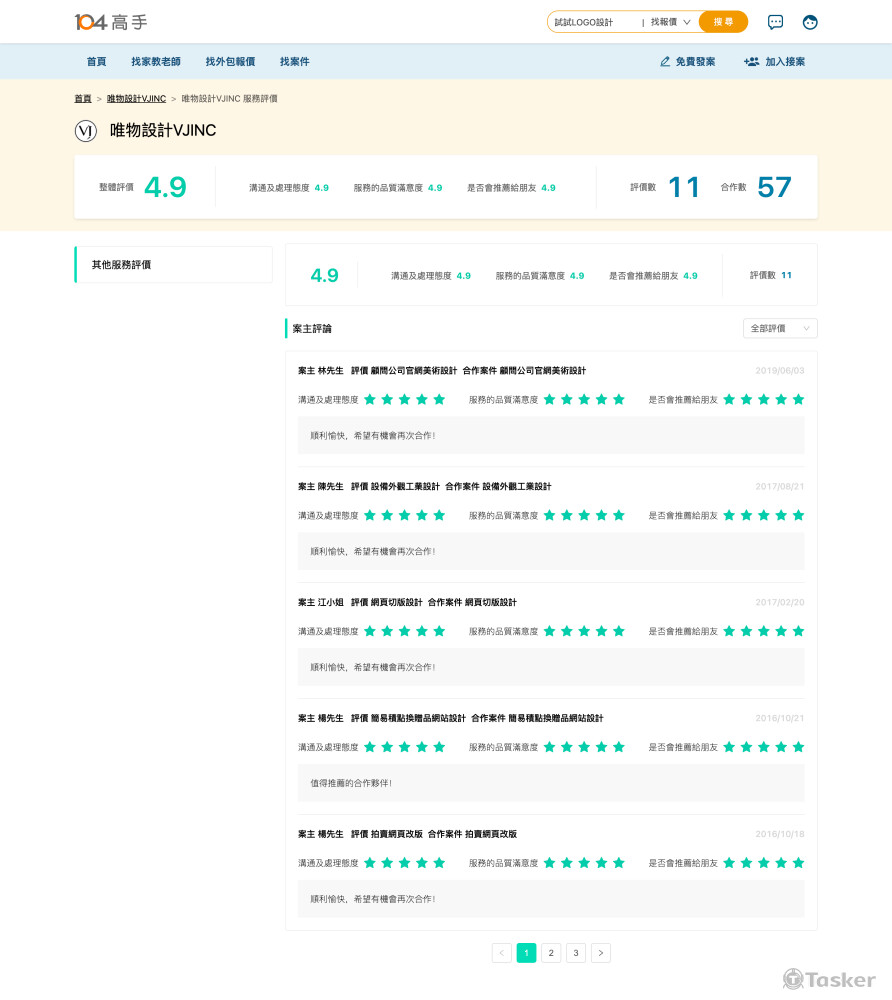Open the chat messages icon
The image size is (892, 1000).
[775, 22]
